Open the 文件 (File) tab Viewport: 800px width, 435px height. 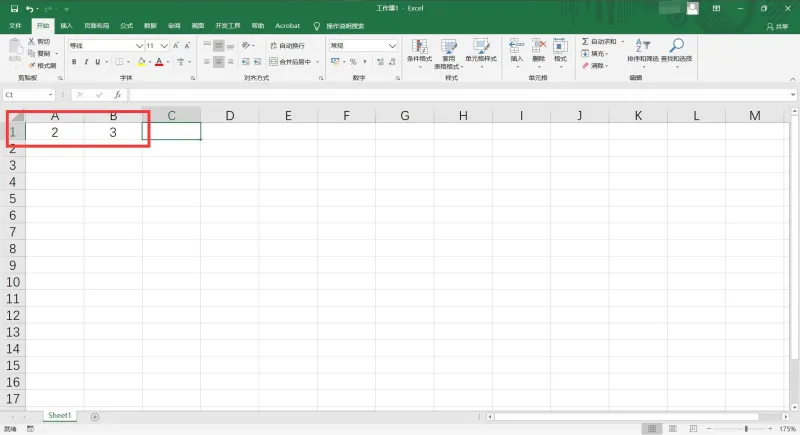tap(15, 25)
